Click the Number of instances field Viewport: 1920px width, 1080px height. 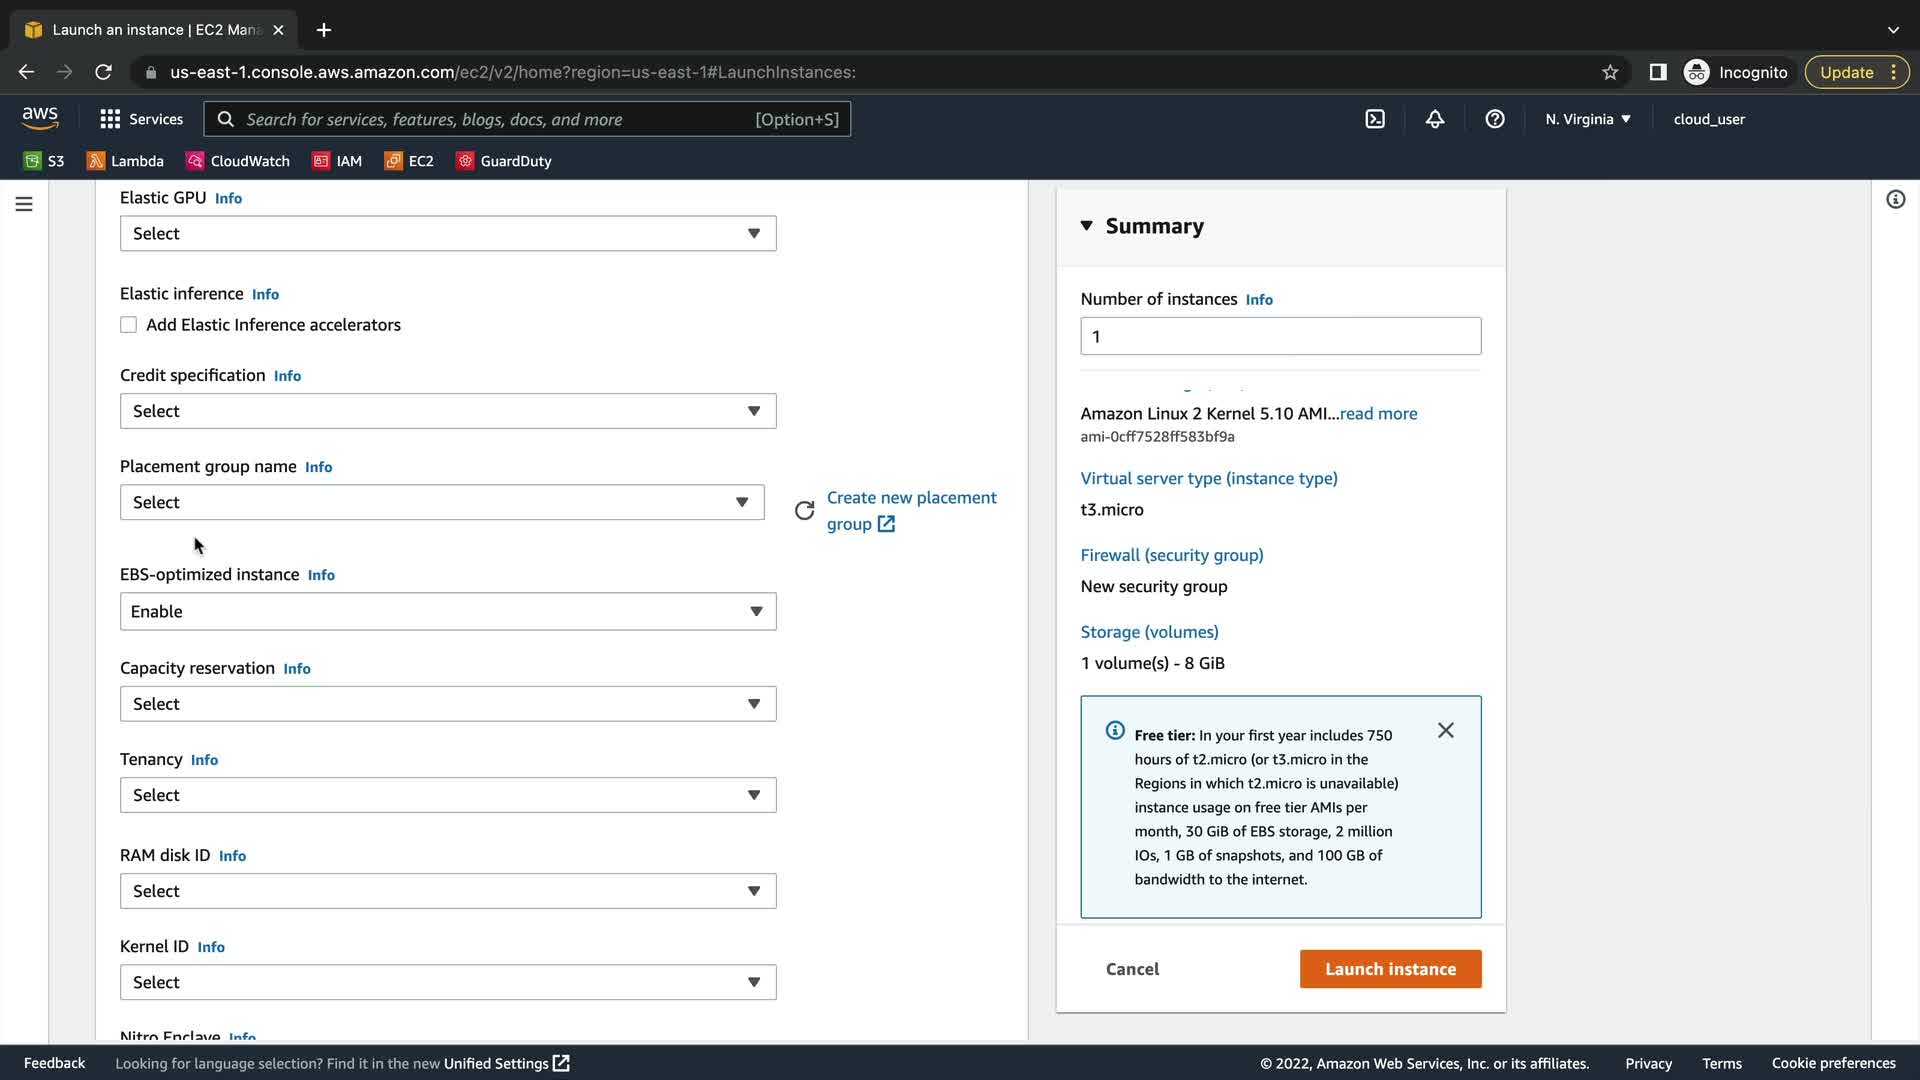pos(1280,337)
